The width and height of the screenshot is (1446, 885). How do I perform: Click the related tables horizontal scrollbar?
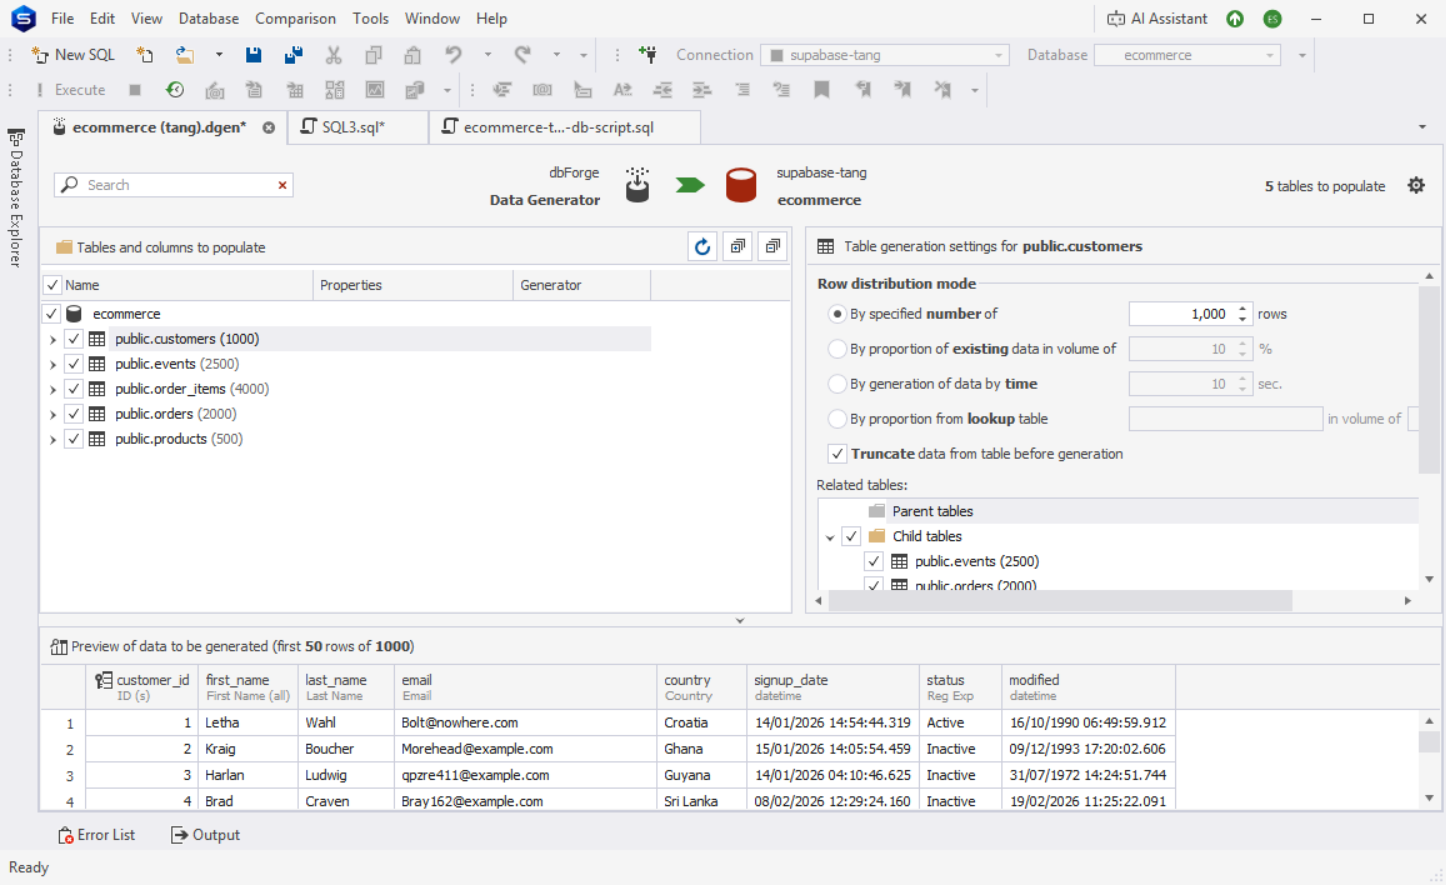tap(1060, 601)
